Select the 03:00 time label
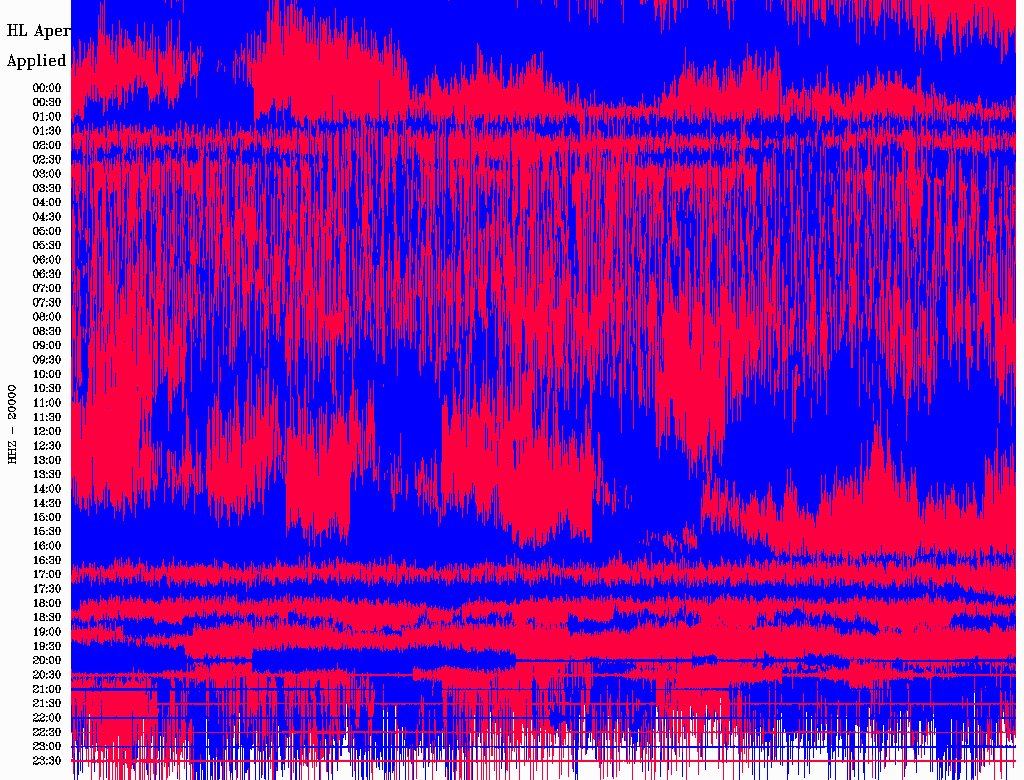 coord(47,174)
